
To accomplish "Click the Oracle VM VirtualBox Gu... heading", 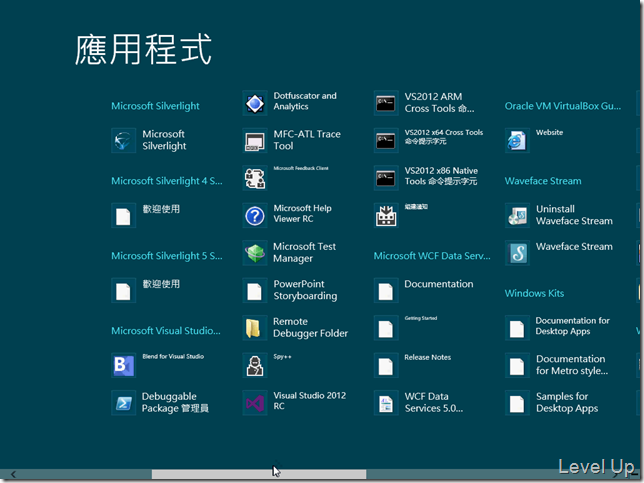I will point(563,106).
